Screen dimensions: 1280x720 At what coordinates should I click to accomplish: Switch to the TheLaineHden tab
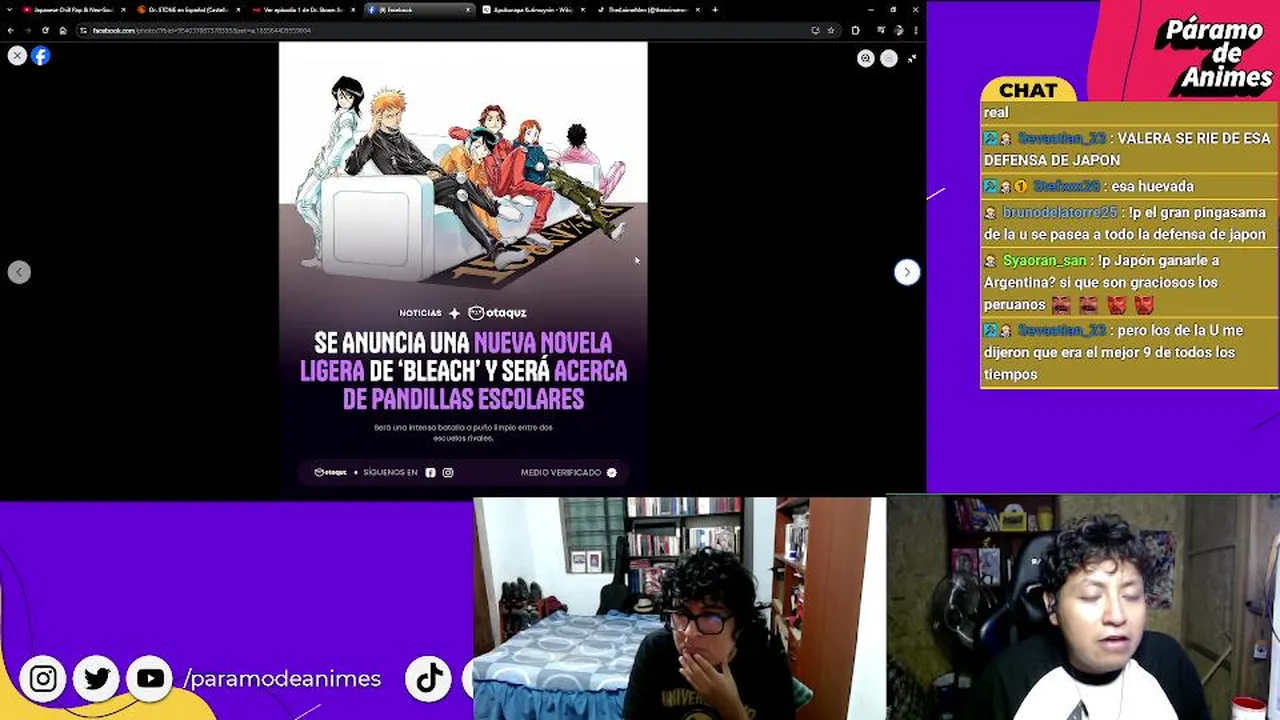[647, 10]
